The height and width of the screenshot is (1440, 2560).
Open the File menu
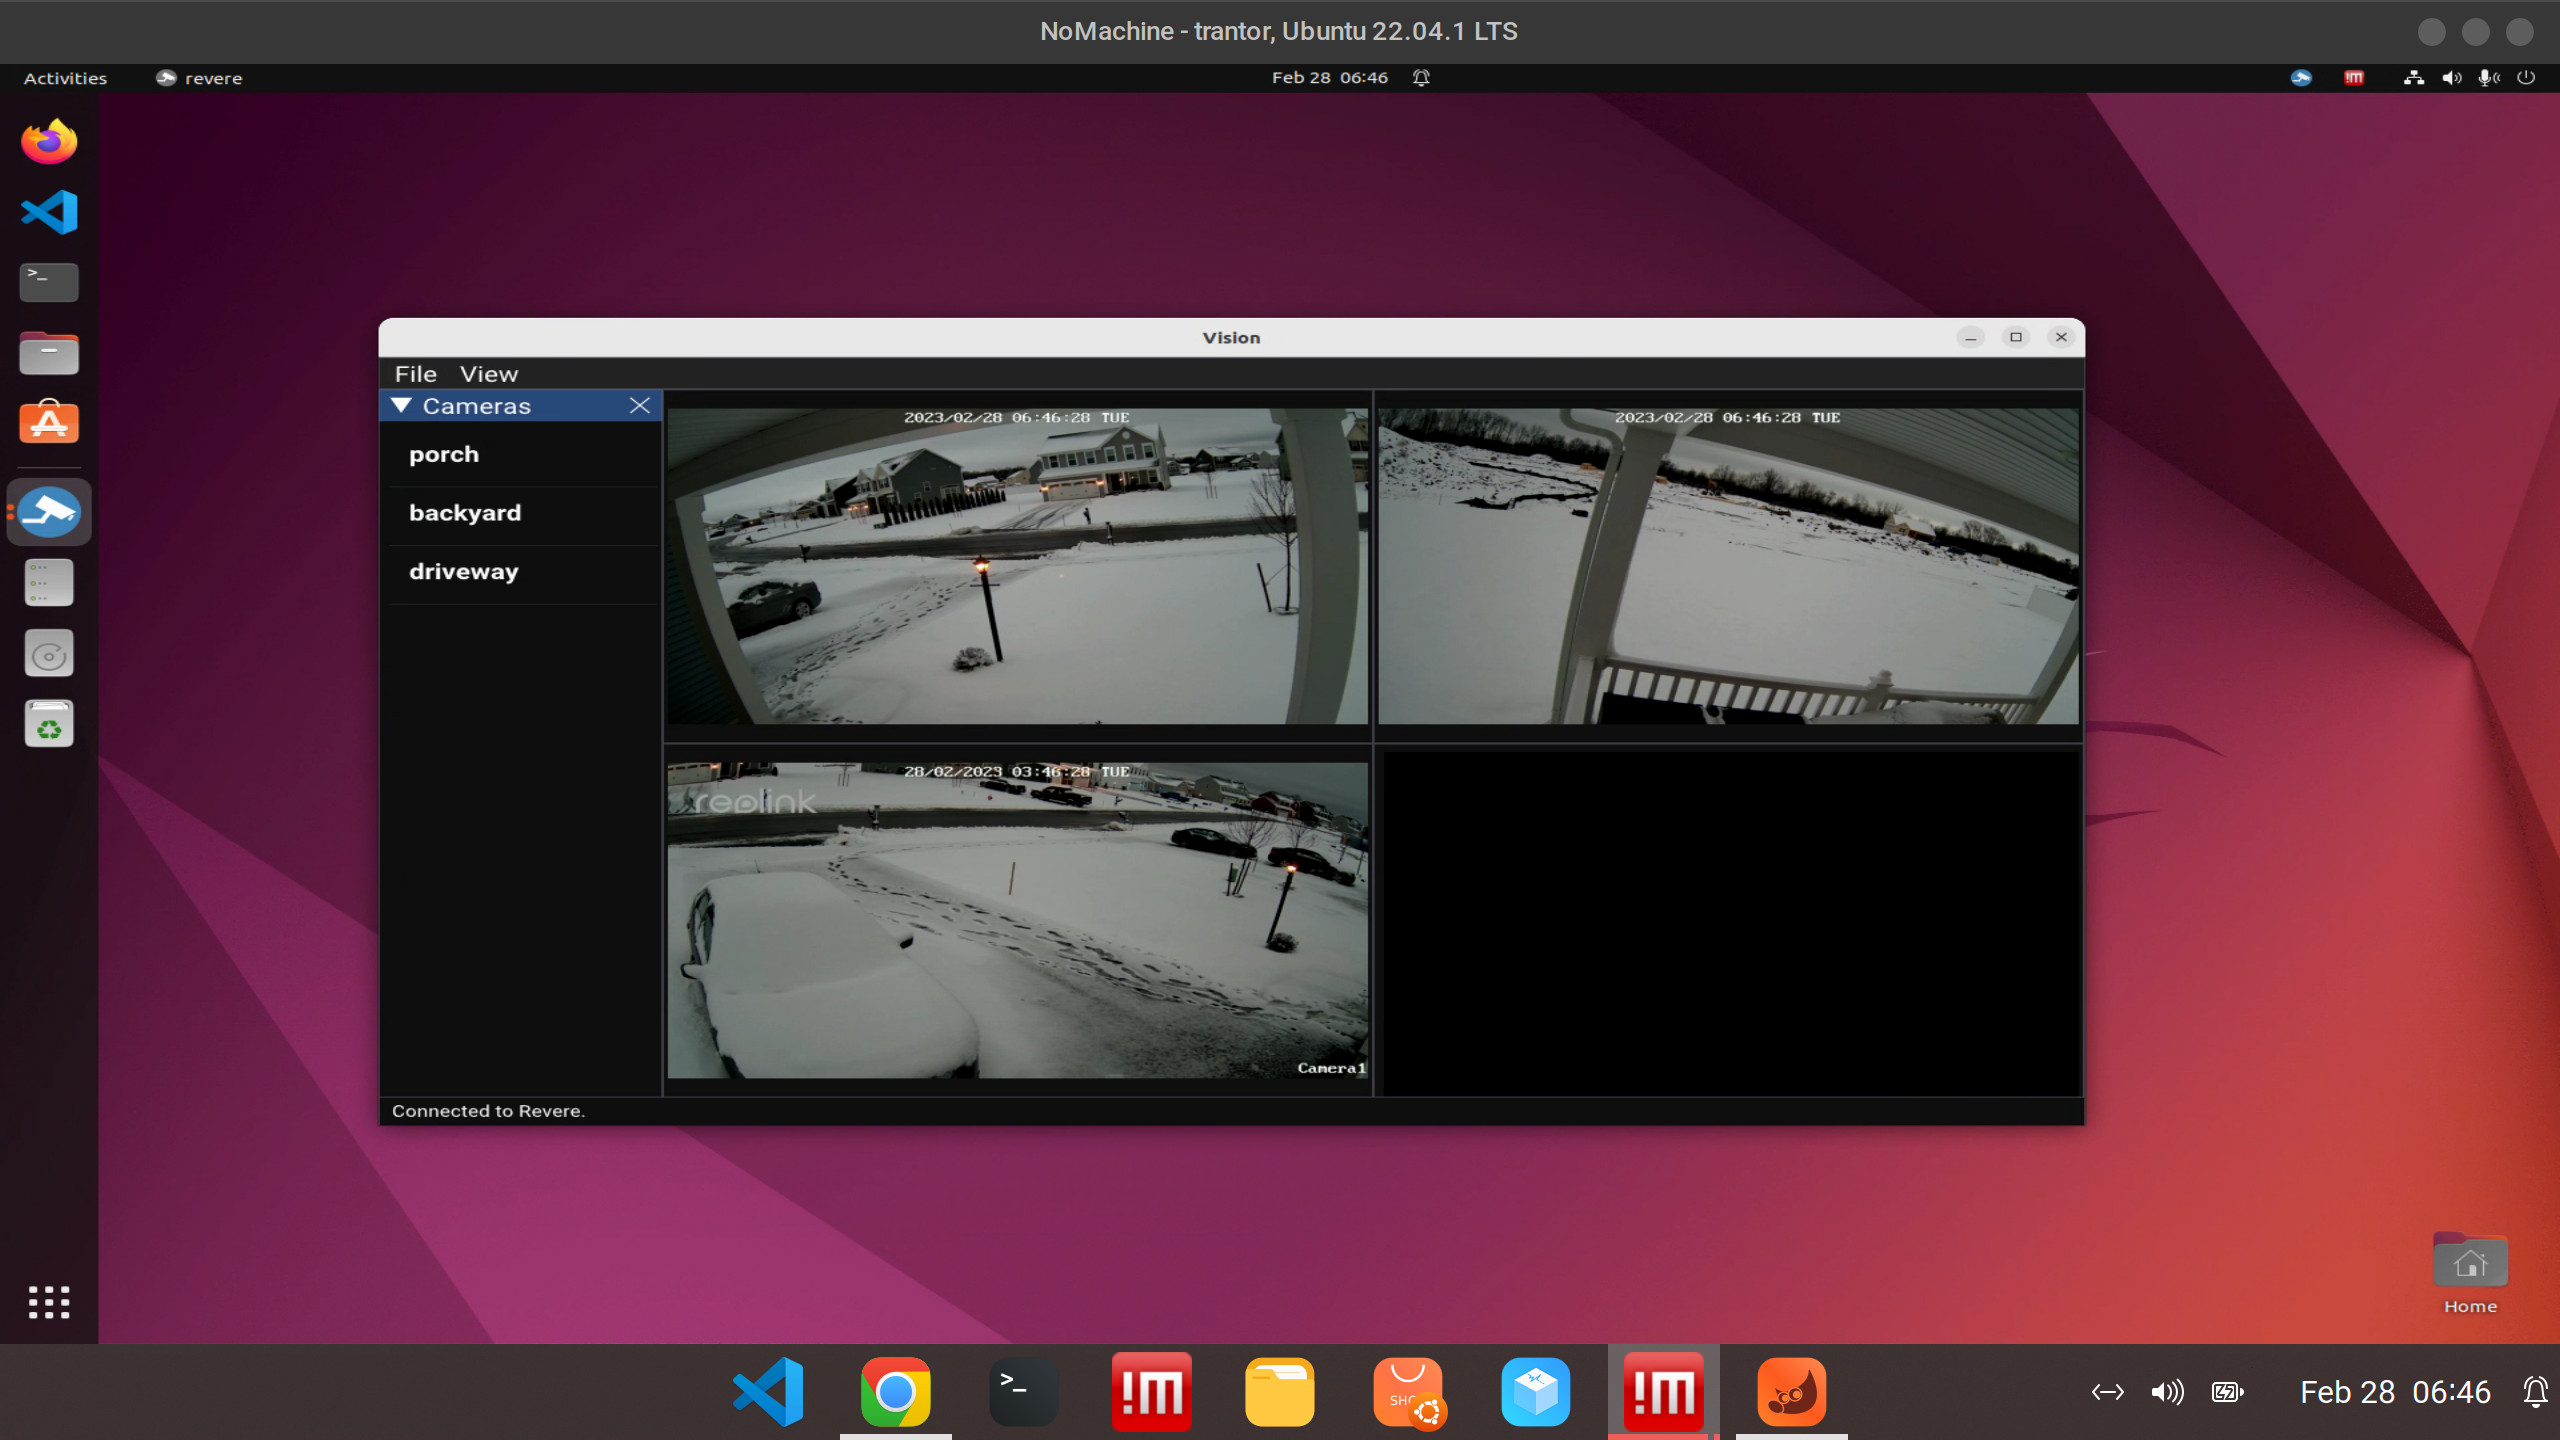click(415, 374)
